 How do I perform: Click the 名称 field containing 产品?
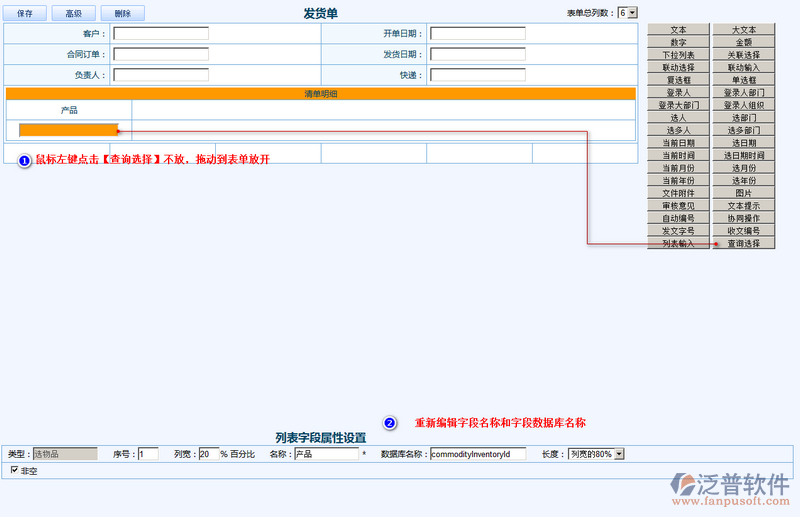[326, 454]
